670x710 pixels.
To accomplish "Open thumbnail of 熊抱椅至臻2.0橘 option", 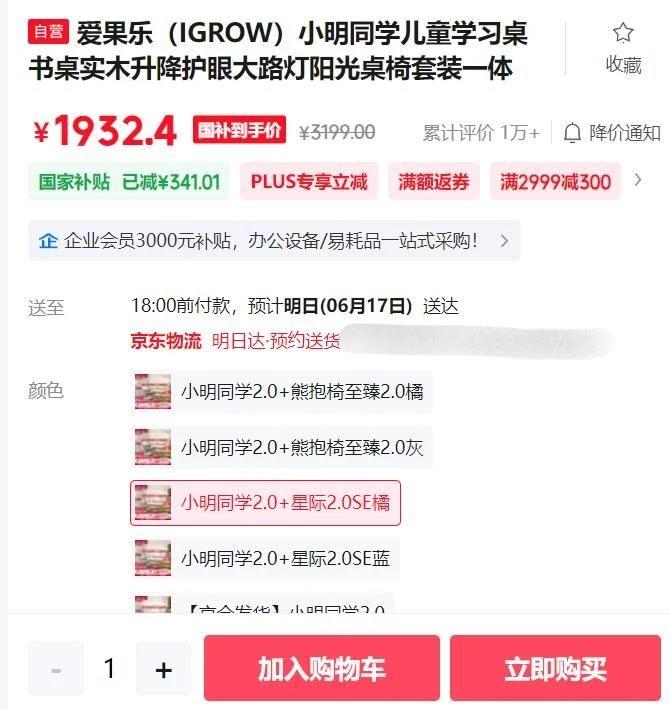I will (x=153, y=391).
